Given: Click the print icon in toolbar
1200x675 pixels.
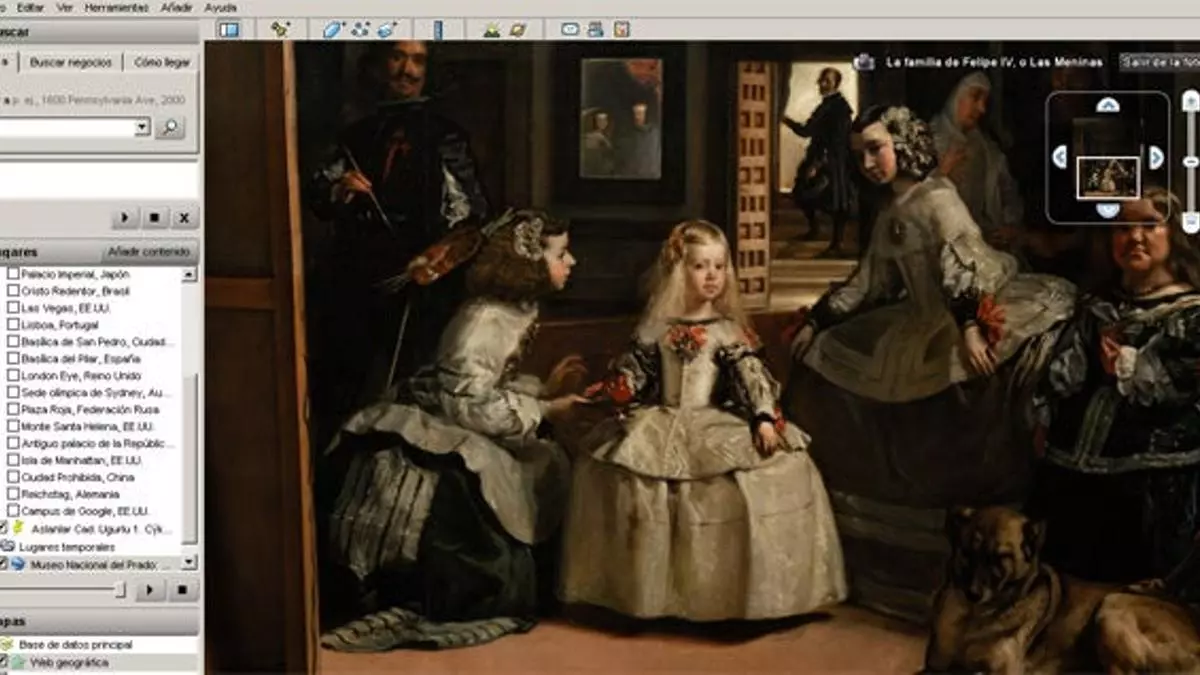Looking at the screenshot, I should (x=596, y=29).
